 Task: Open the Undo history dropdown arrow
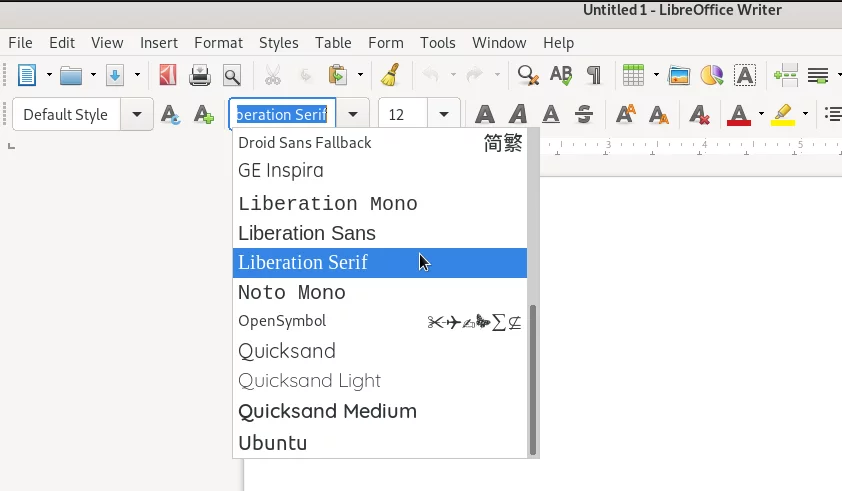453,75
